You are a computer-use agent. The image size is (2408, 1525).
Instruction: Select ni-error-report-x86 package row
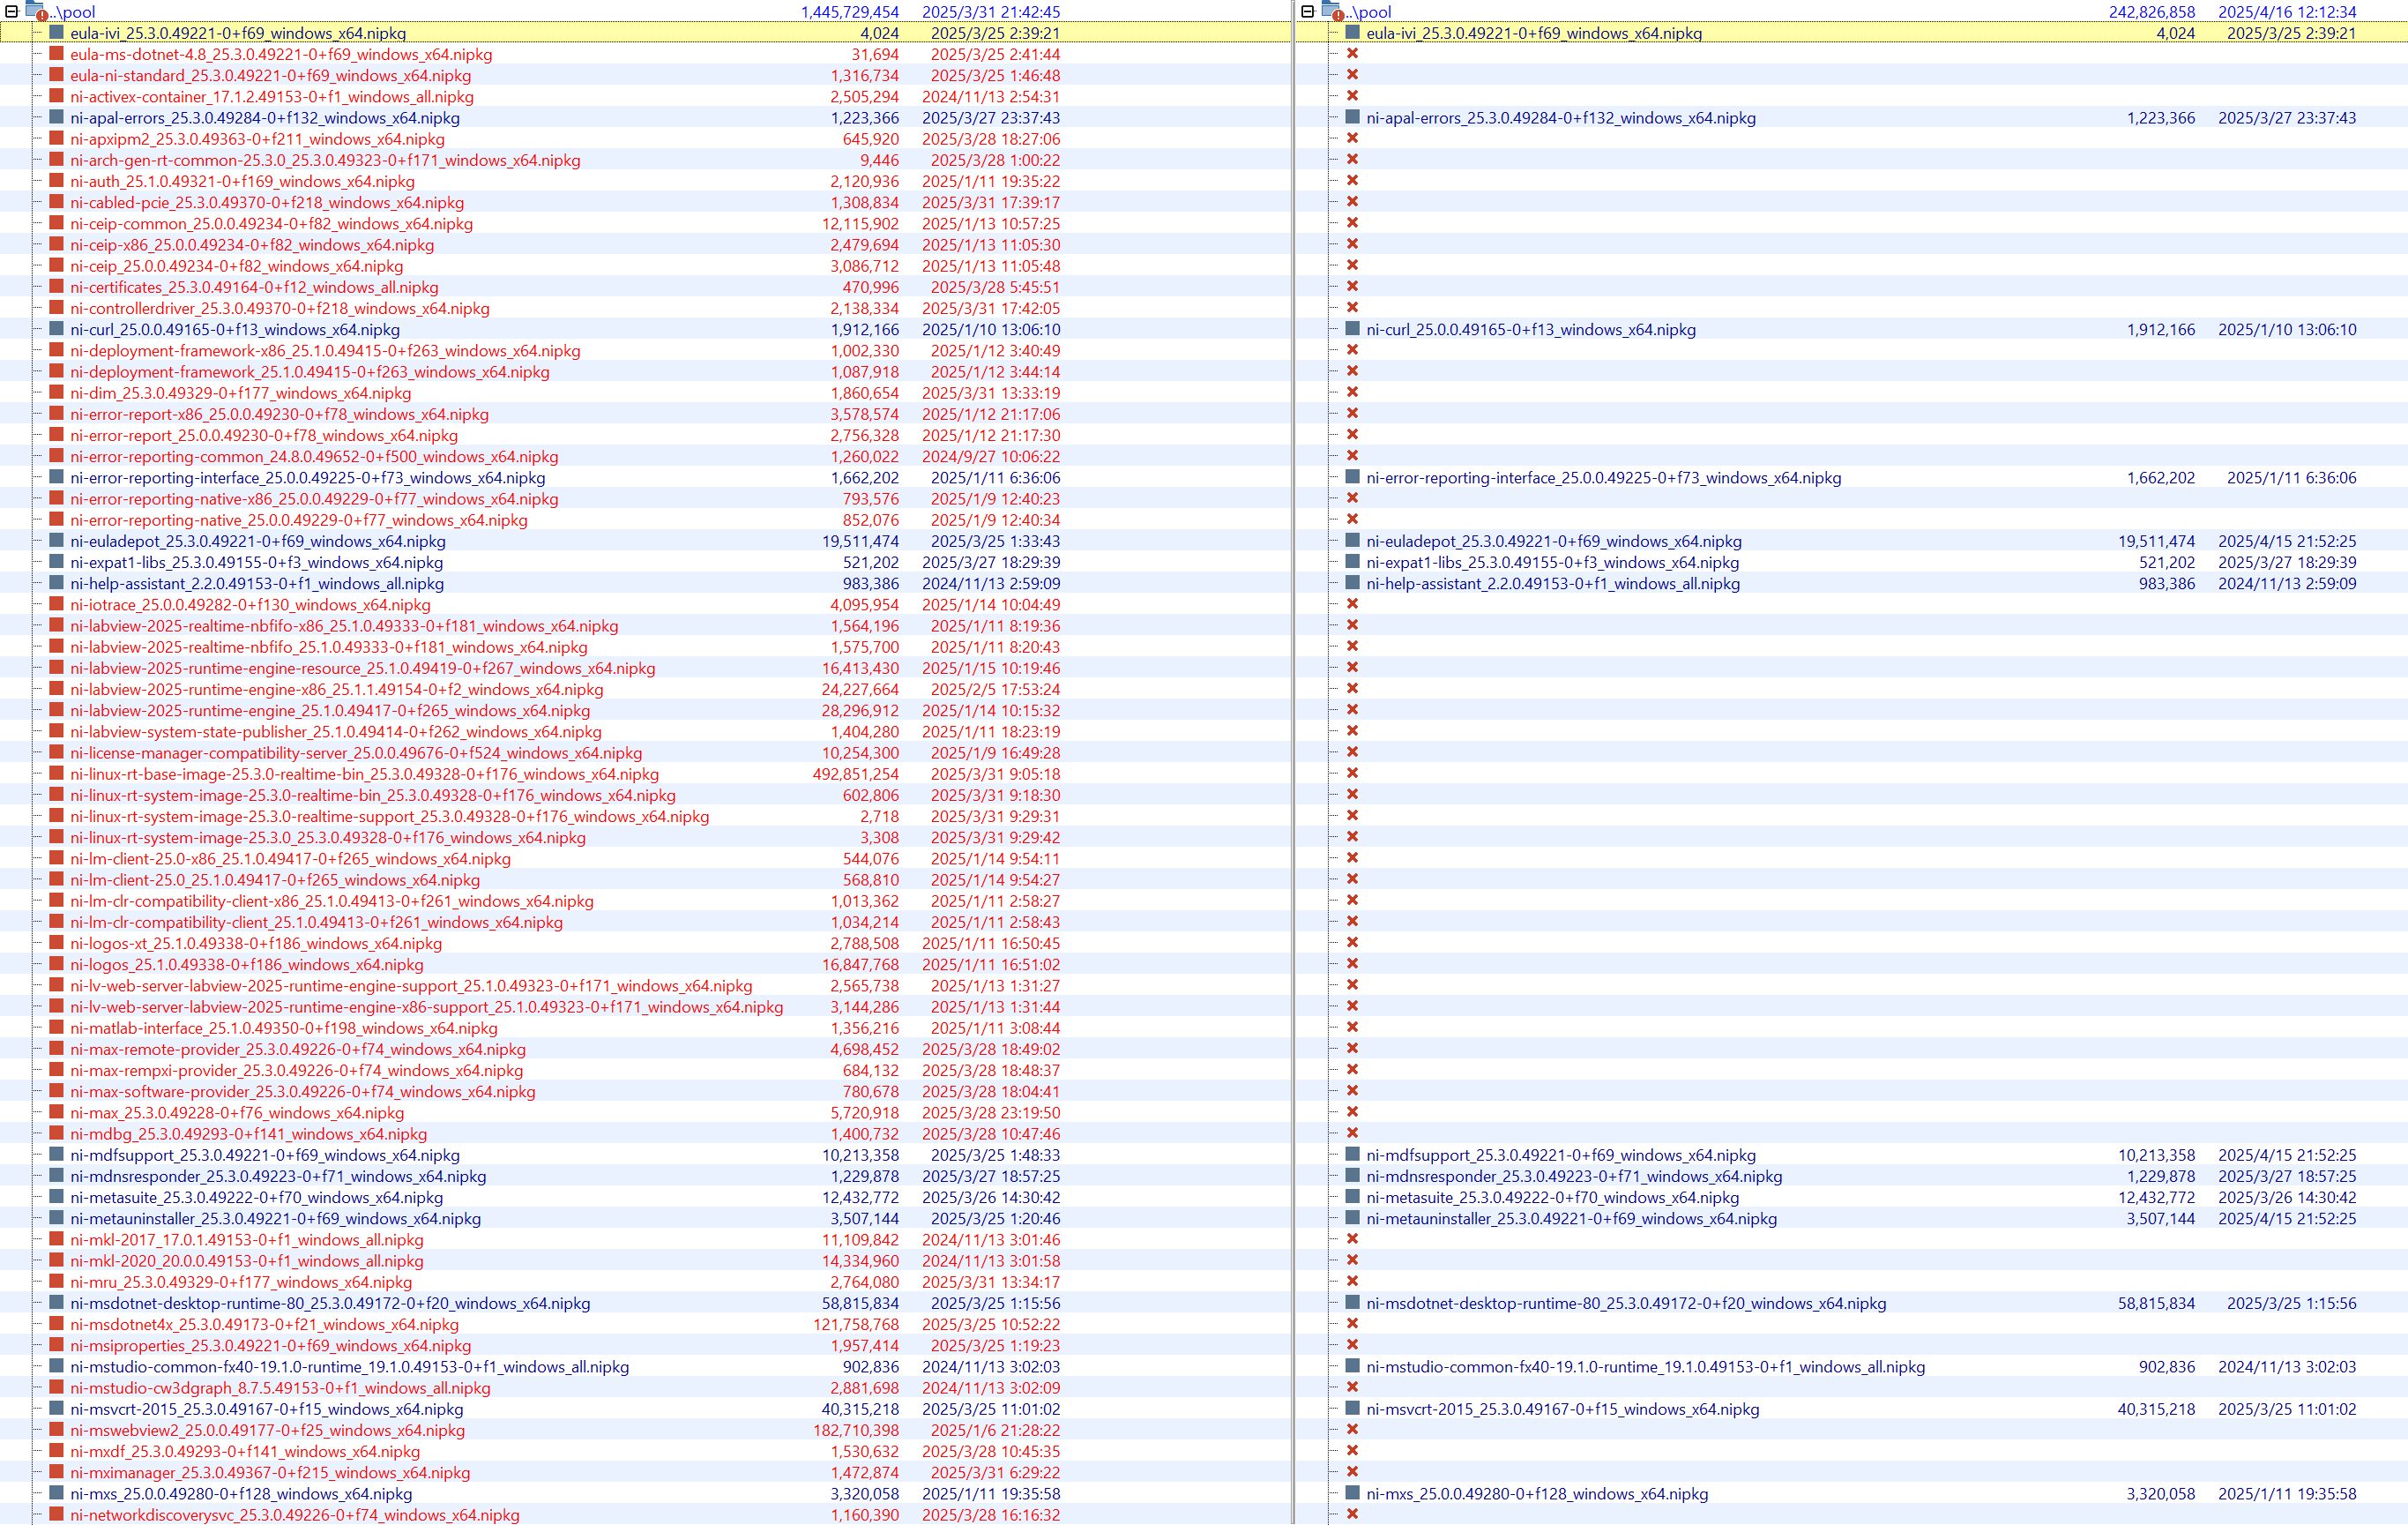pyautogui.click(x=279, y=414)
